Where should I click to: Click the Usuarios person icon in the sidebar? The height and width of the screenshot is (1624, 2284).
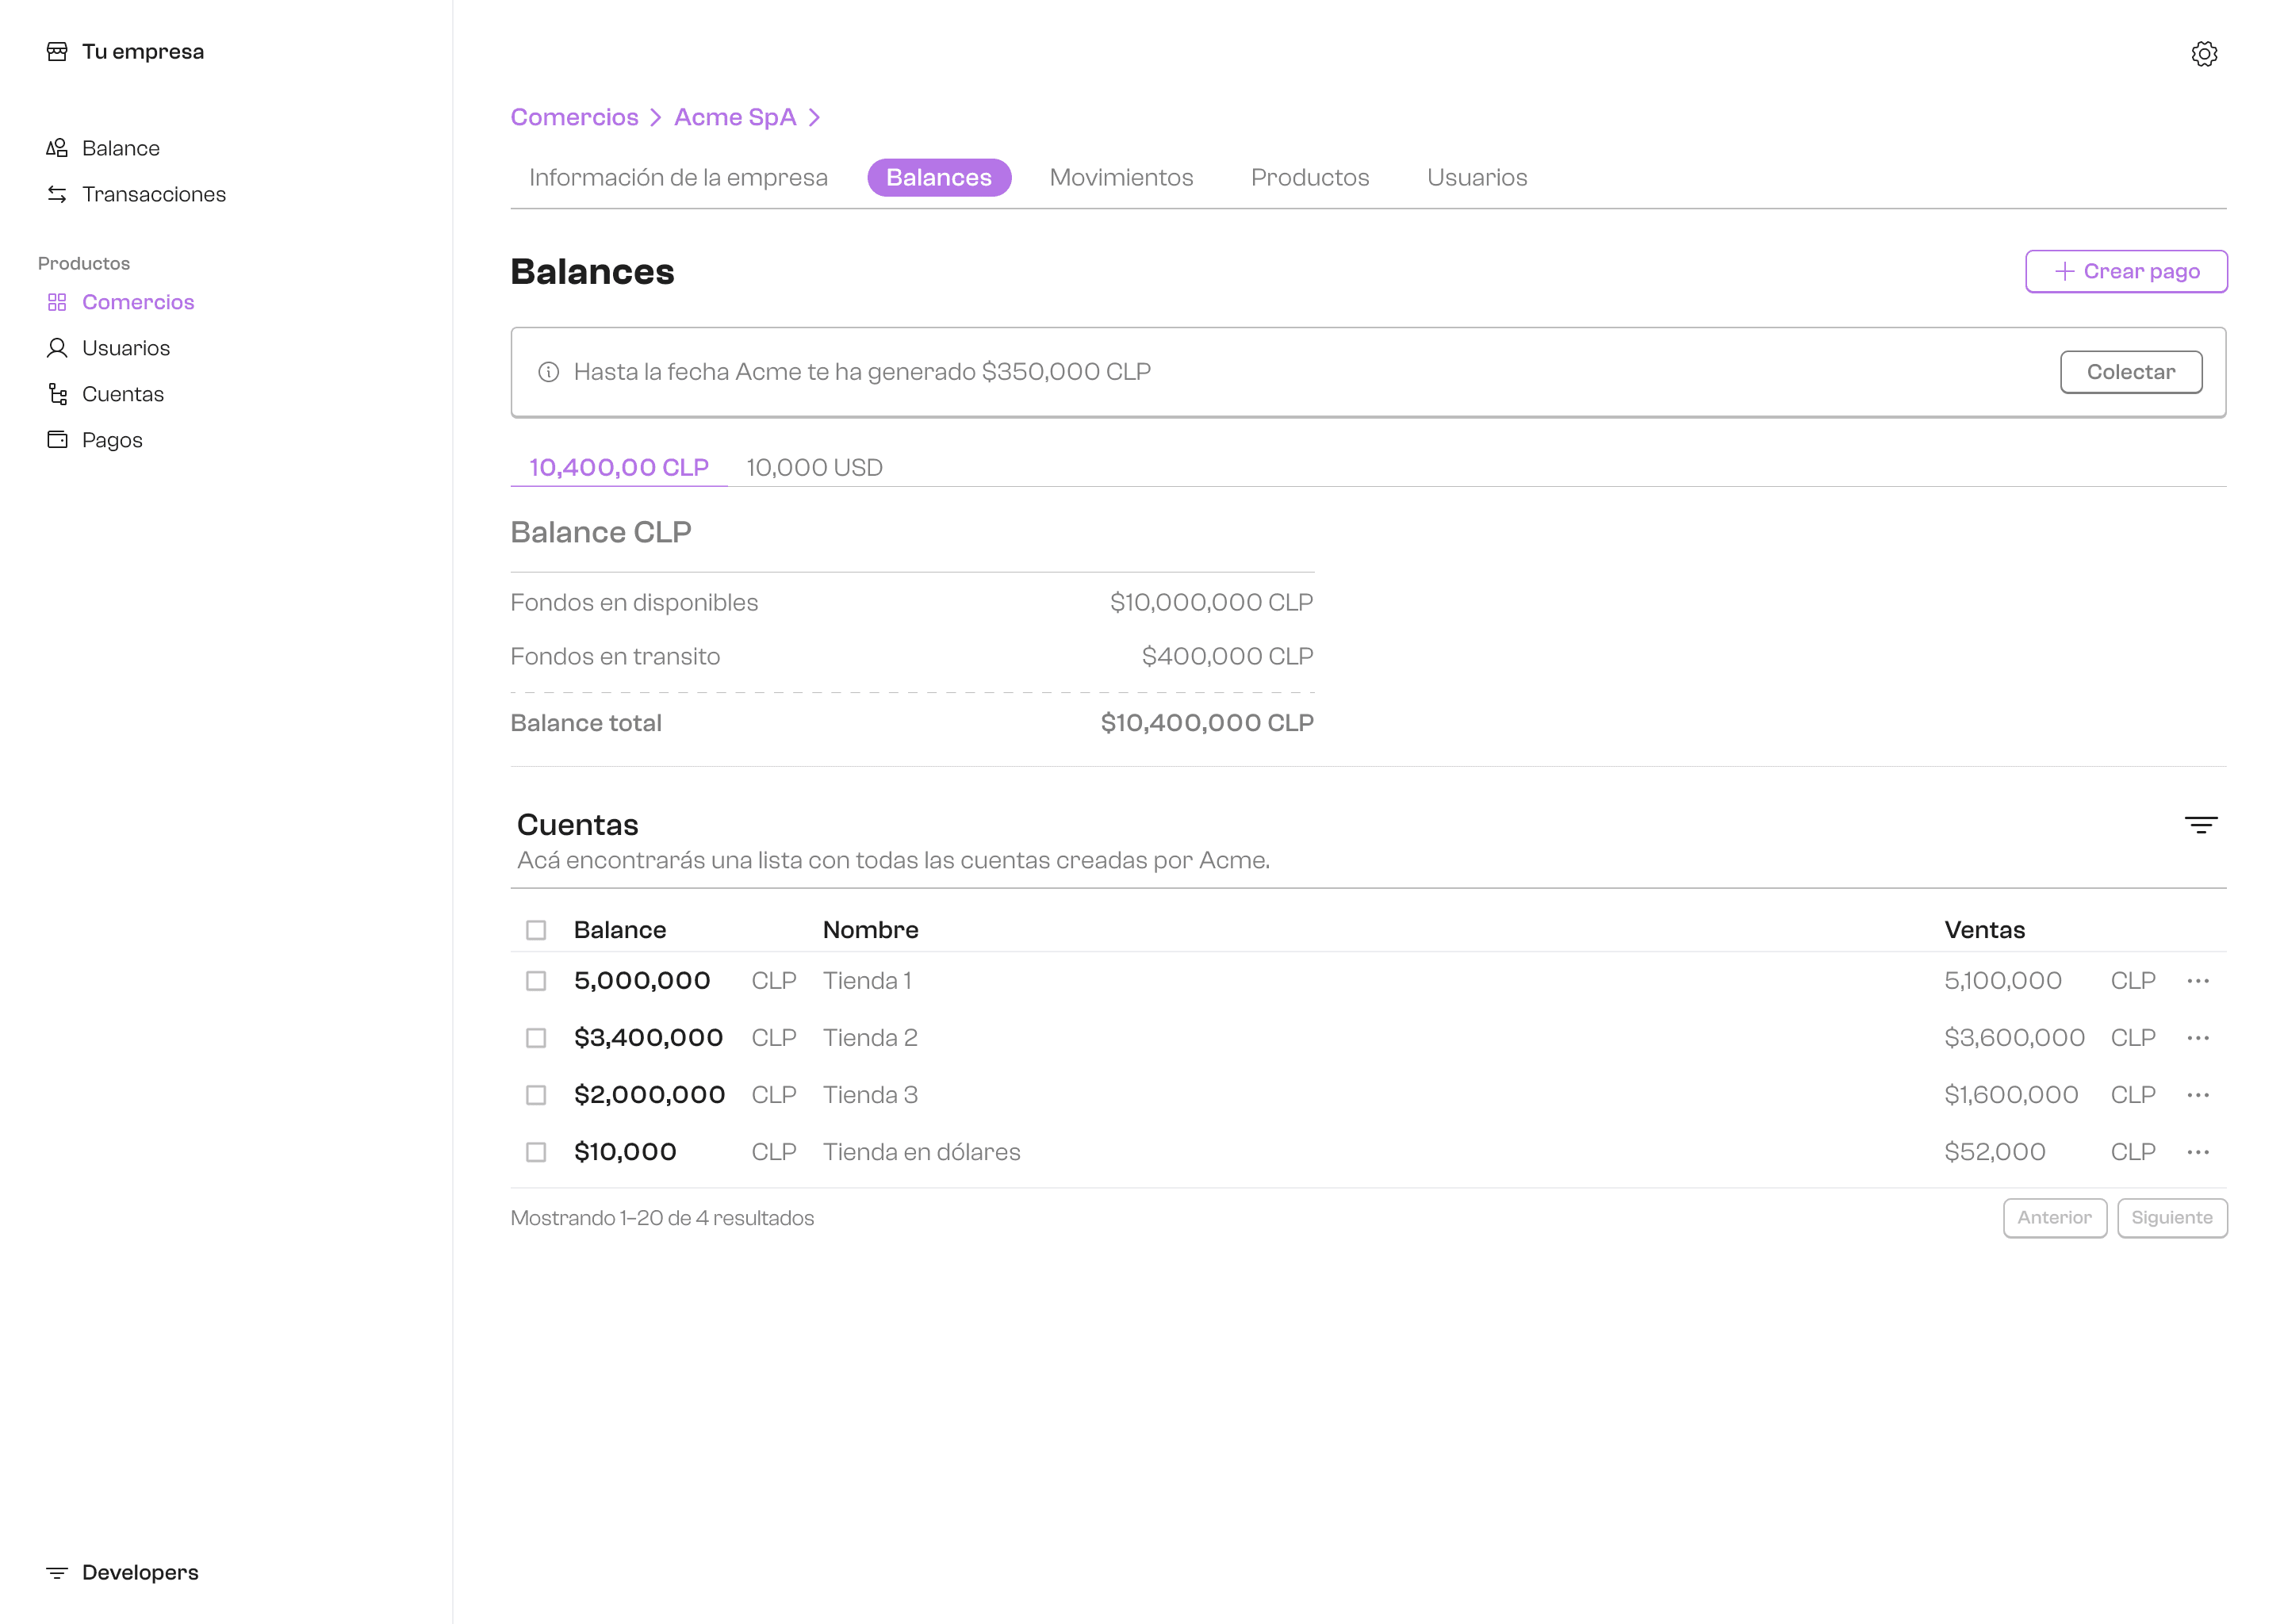[x=57, y=348]
